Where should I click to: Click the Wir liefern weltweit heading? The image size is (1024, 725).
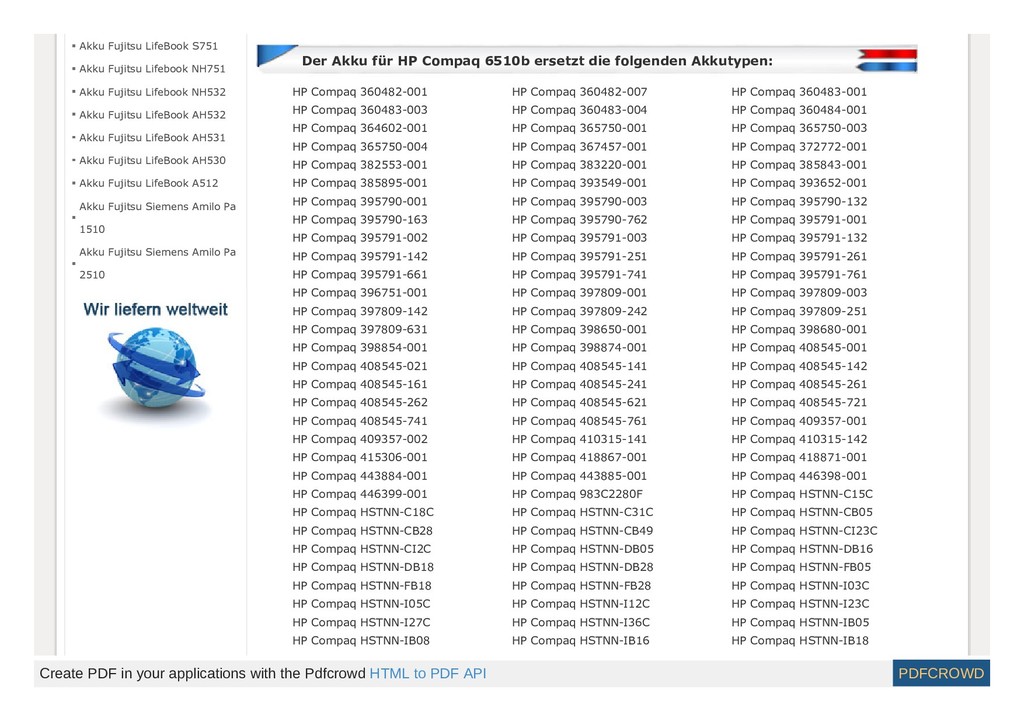coord(155,310)
